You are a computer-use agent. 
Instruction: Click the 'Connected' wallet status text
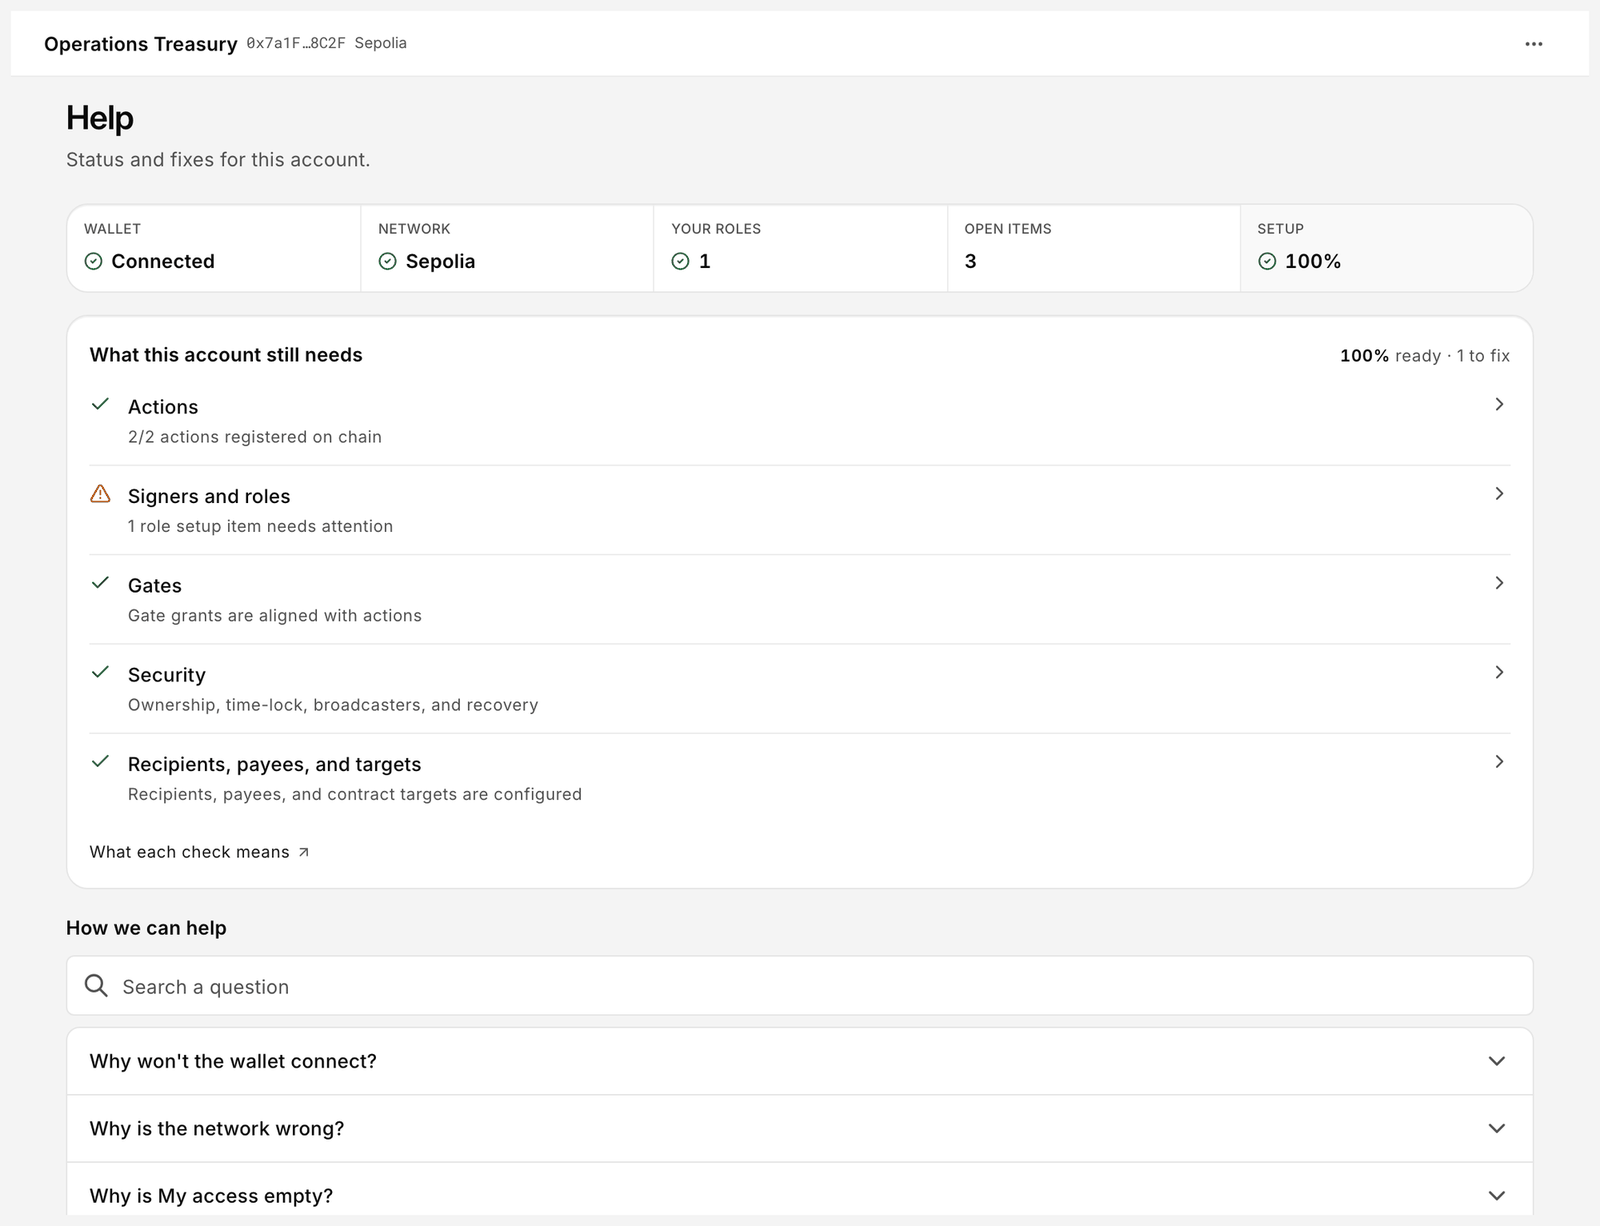coord(163,261)
